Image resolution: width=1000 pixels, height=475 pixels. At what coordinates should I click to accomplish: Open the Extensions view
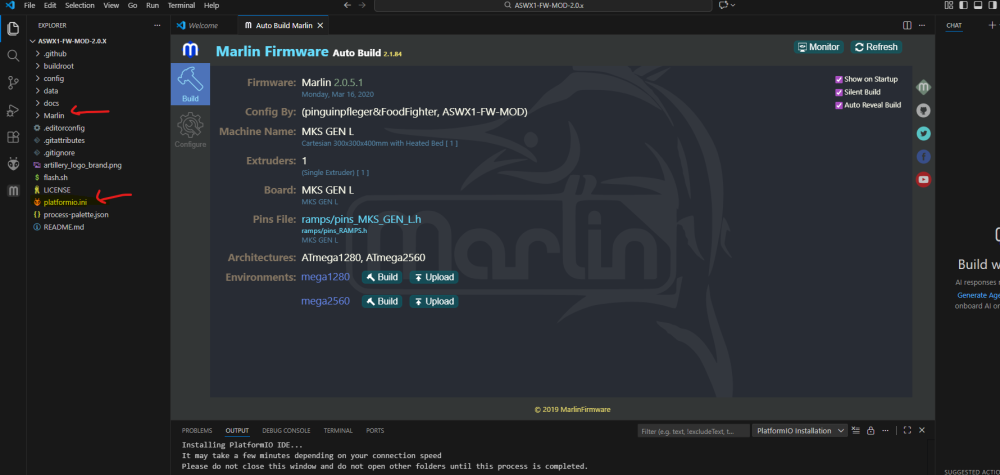tap(13, 136)
